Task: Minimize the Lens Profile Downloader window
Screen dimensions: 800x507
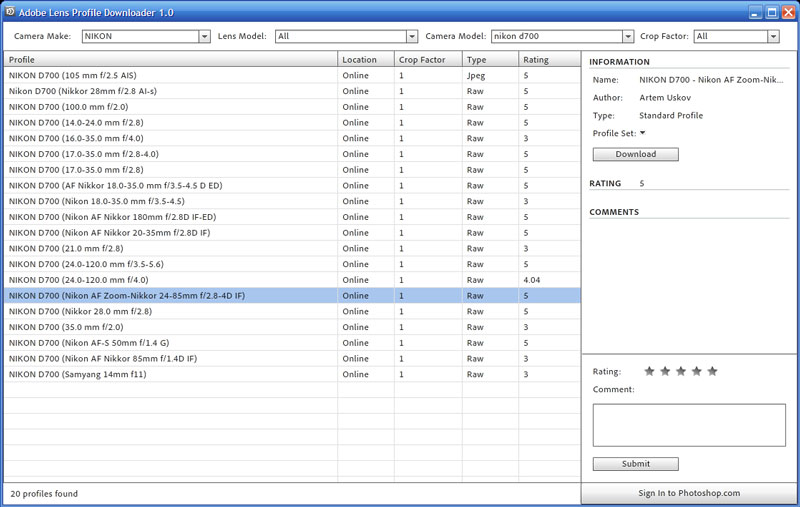Action: [x=756, y=12]
